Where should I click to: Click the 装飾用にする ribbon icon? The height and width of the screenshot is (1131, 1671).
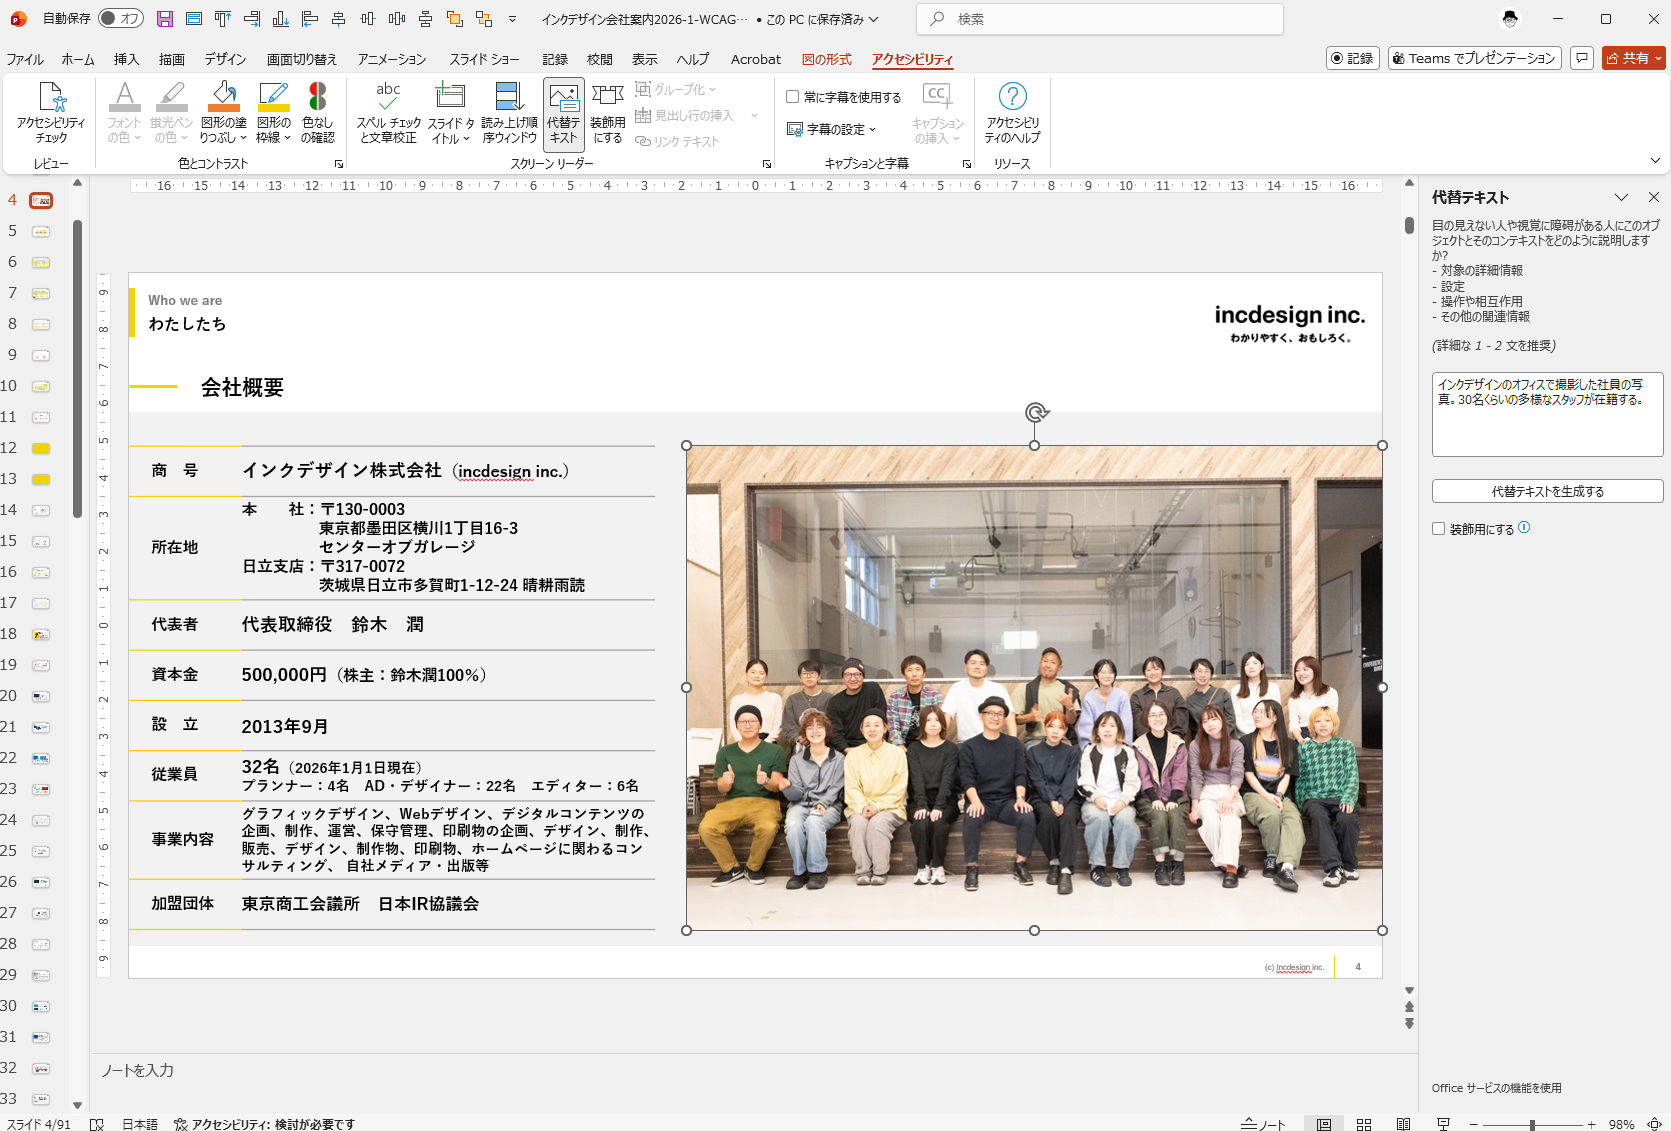coord(607,112)
